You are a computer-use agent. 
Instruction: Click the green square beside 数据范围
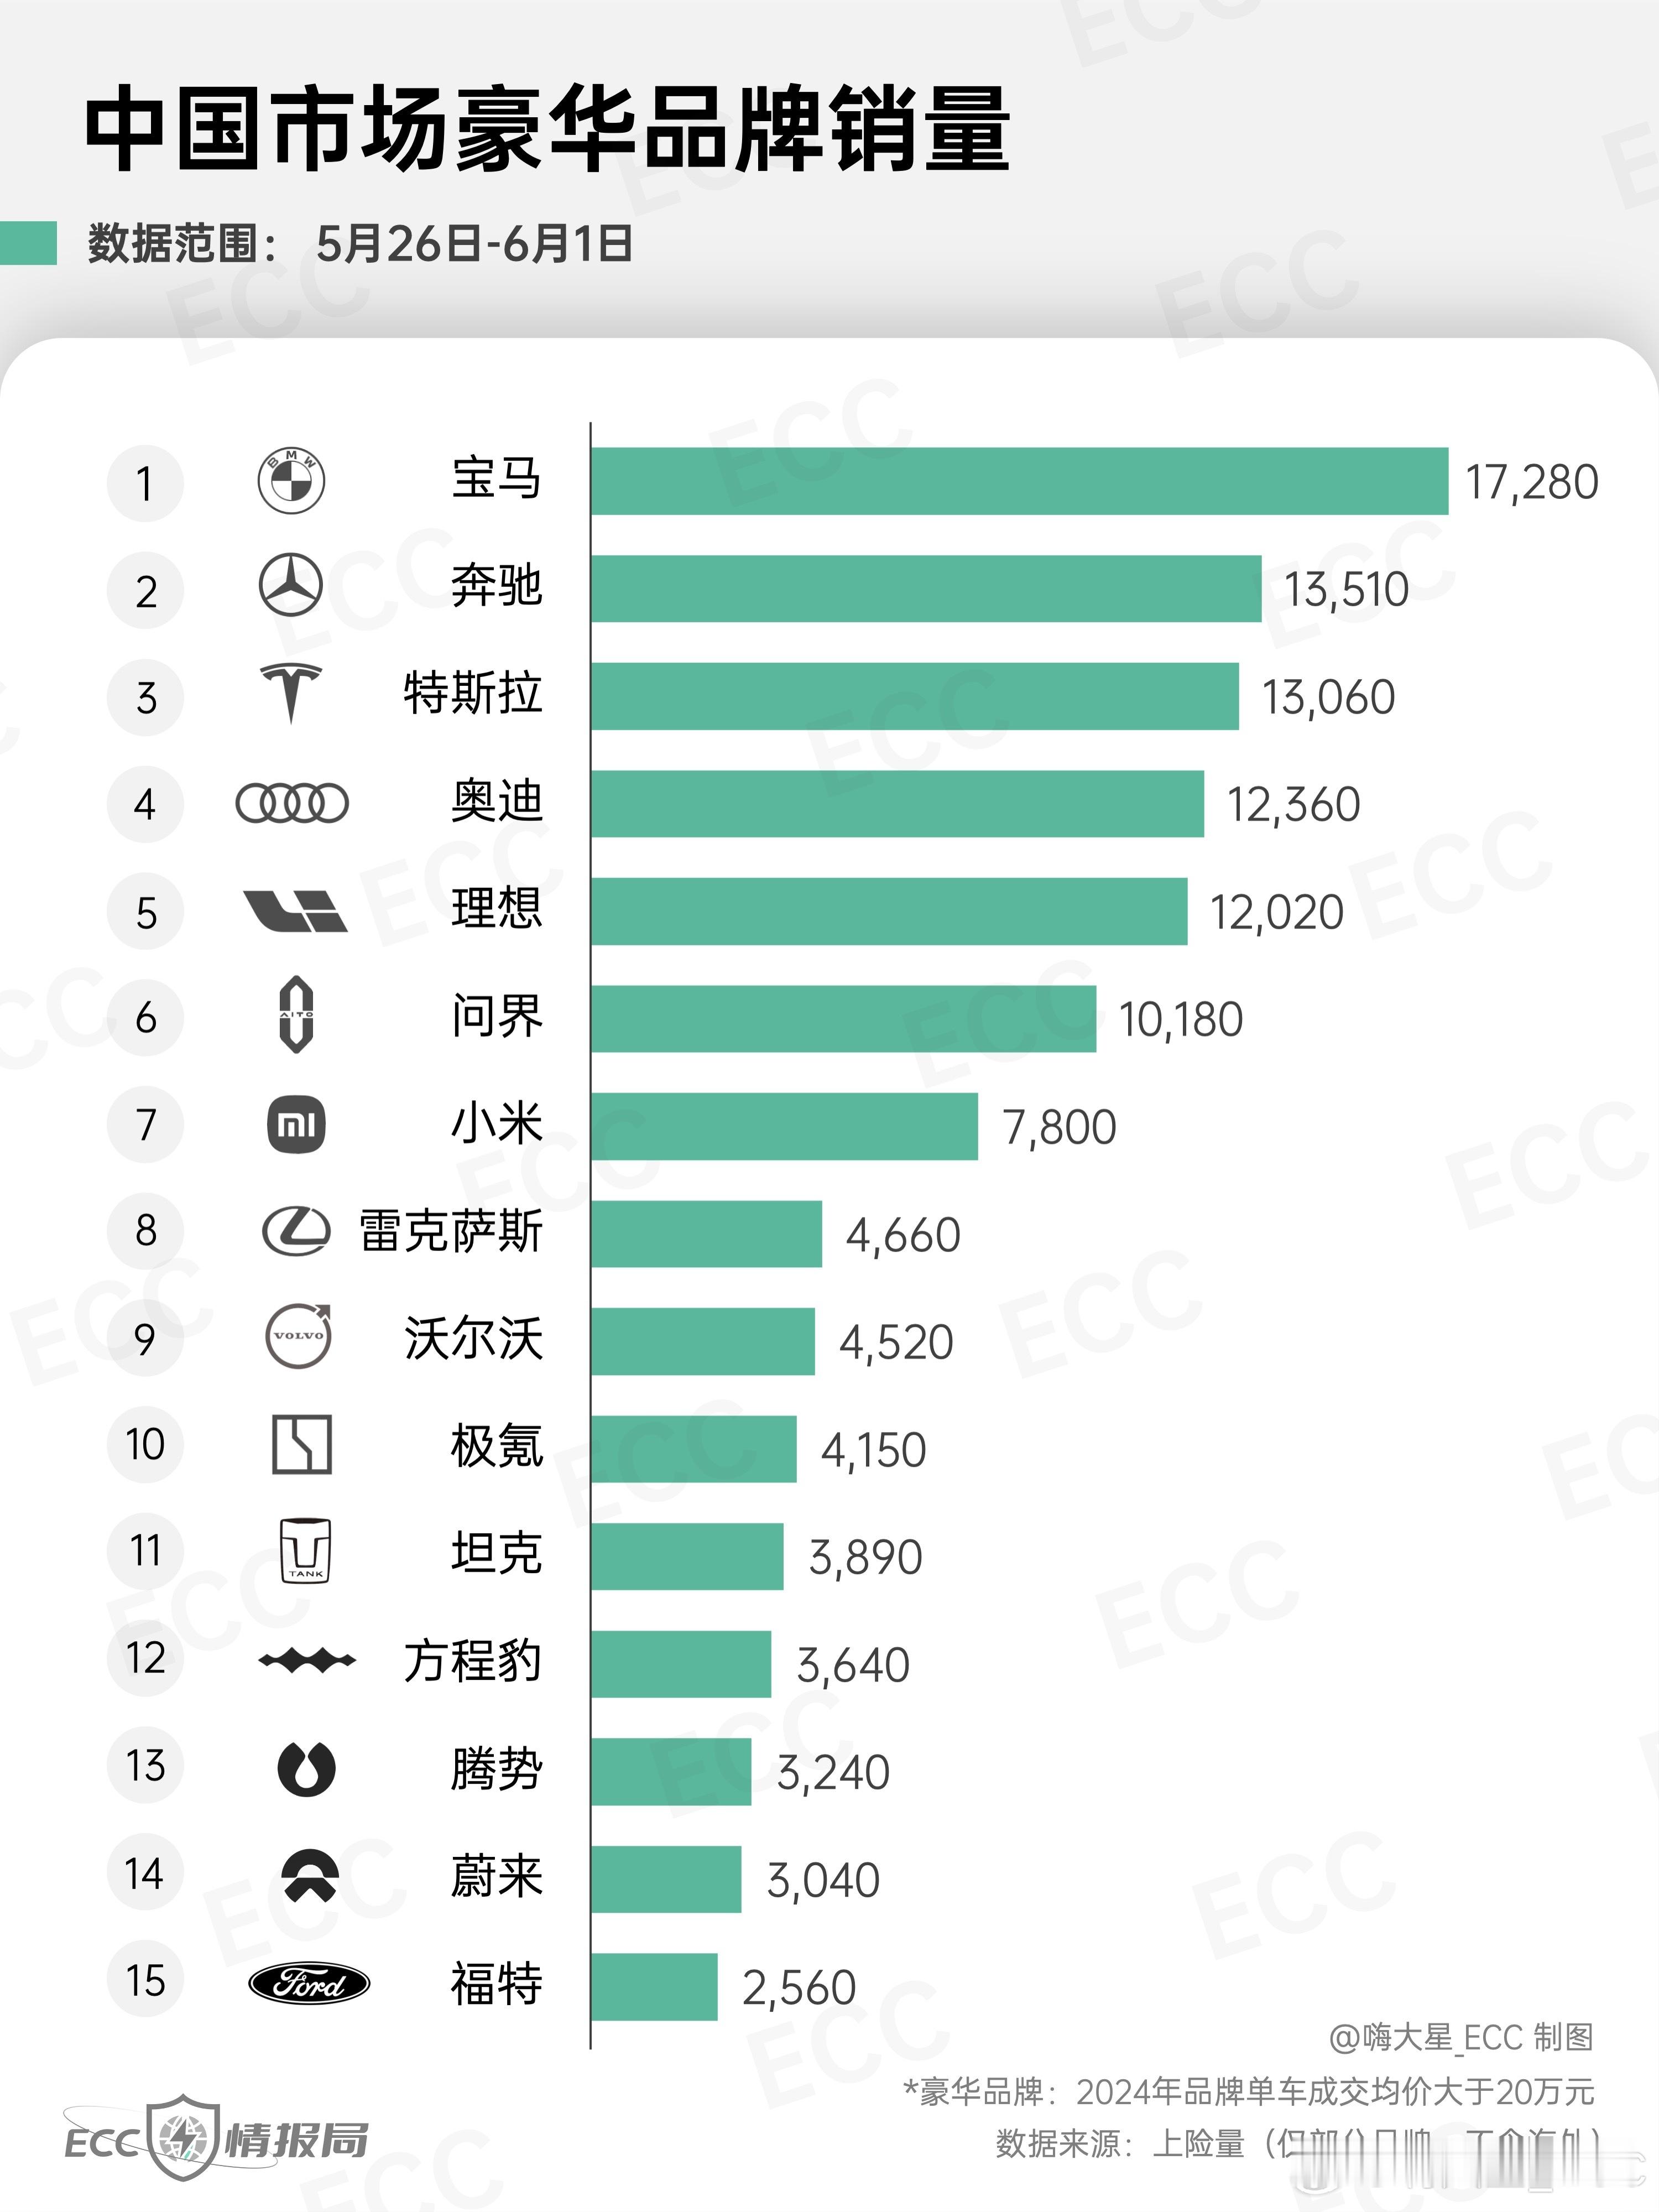pyautogui.click(x=28, y=243)
